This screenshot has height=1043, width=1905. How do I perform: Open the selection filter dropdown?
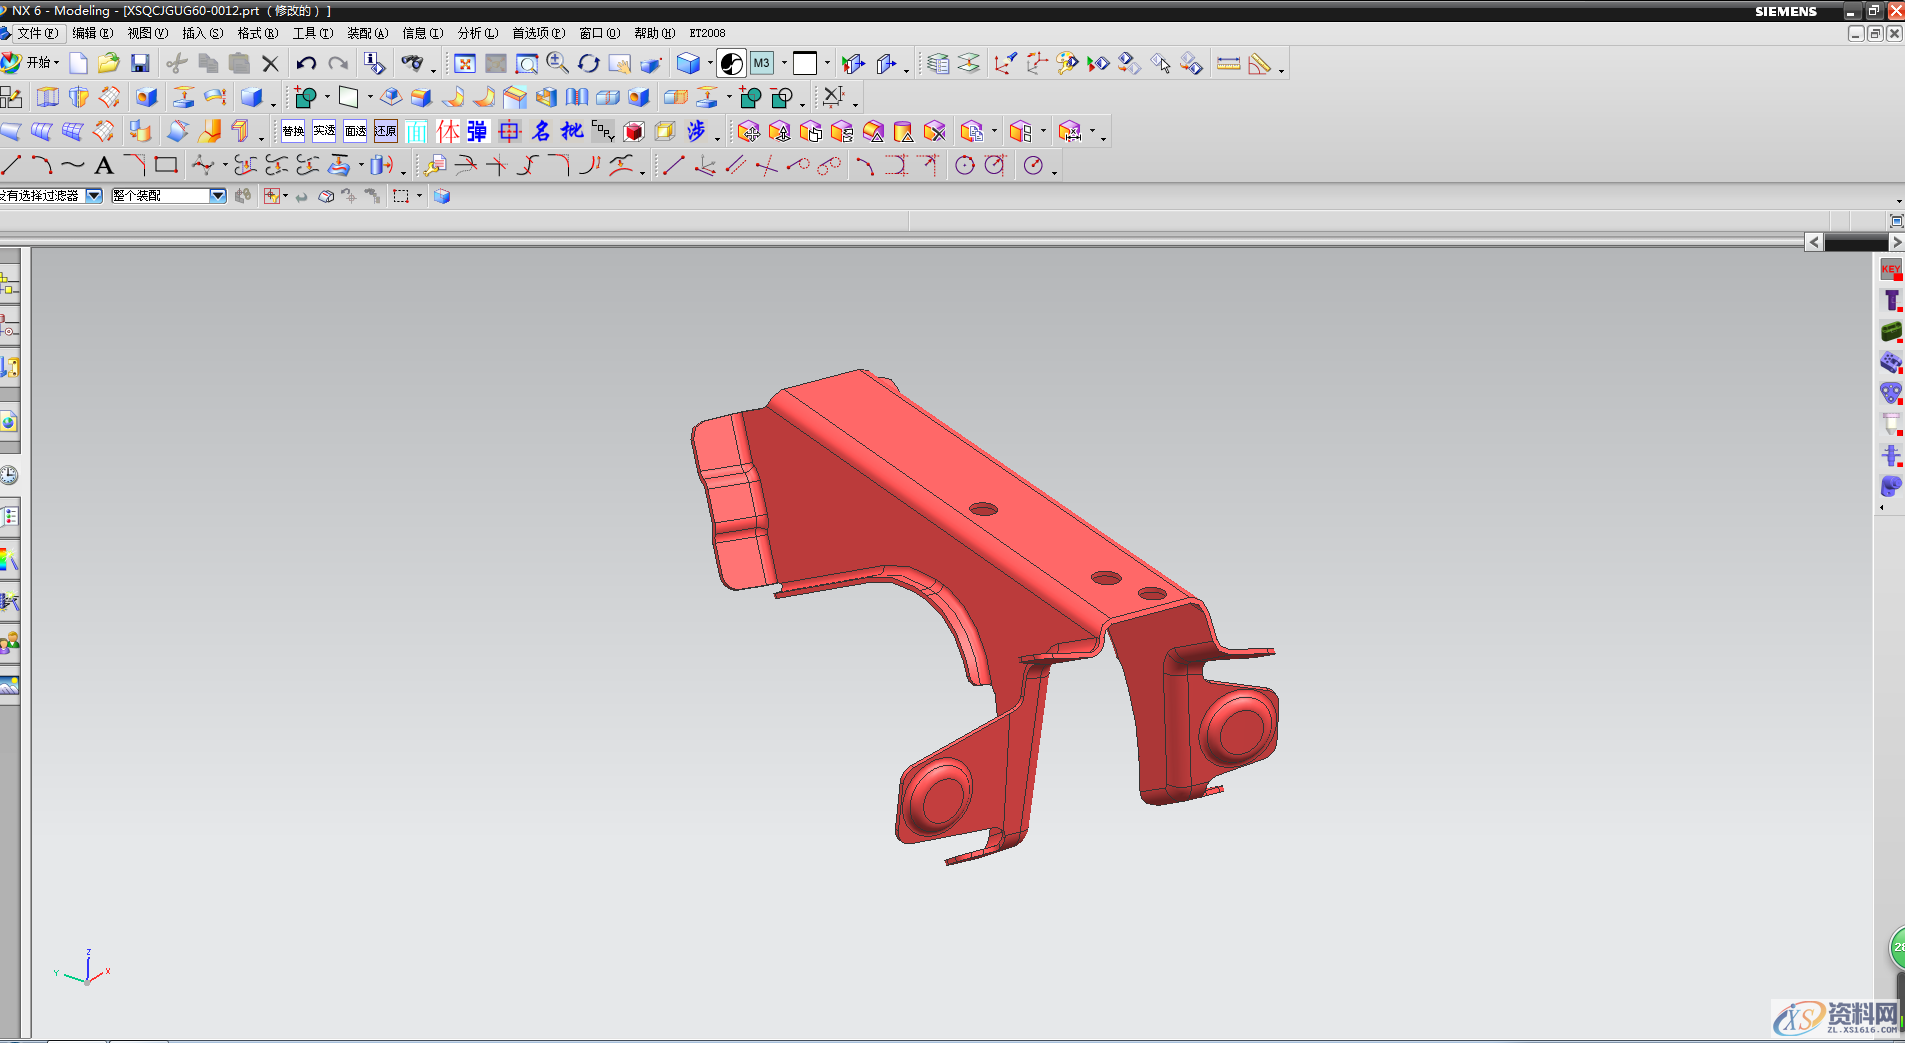tap(94, 196)
